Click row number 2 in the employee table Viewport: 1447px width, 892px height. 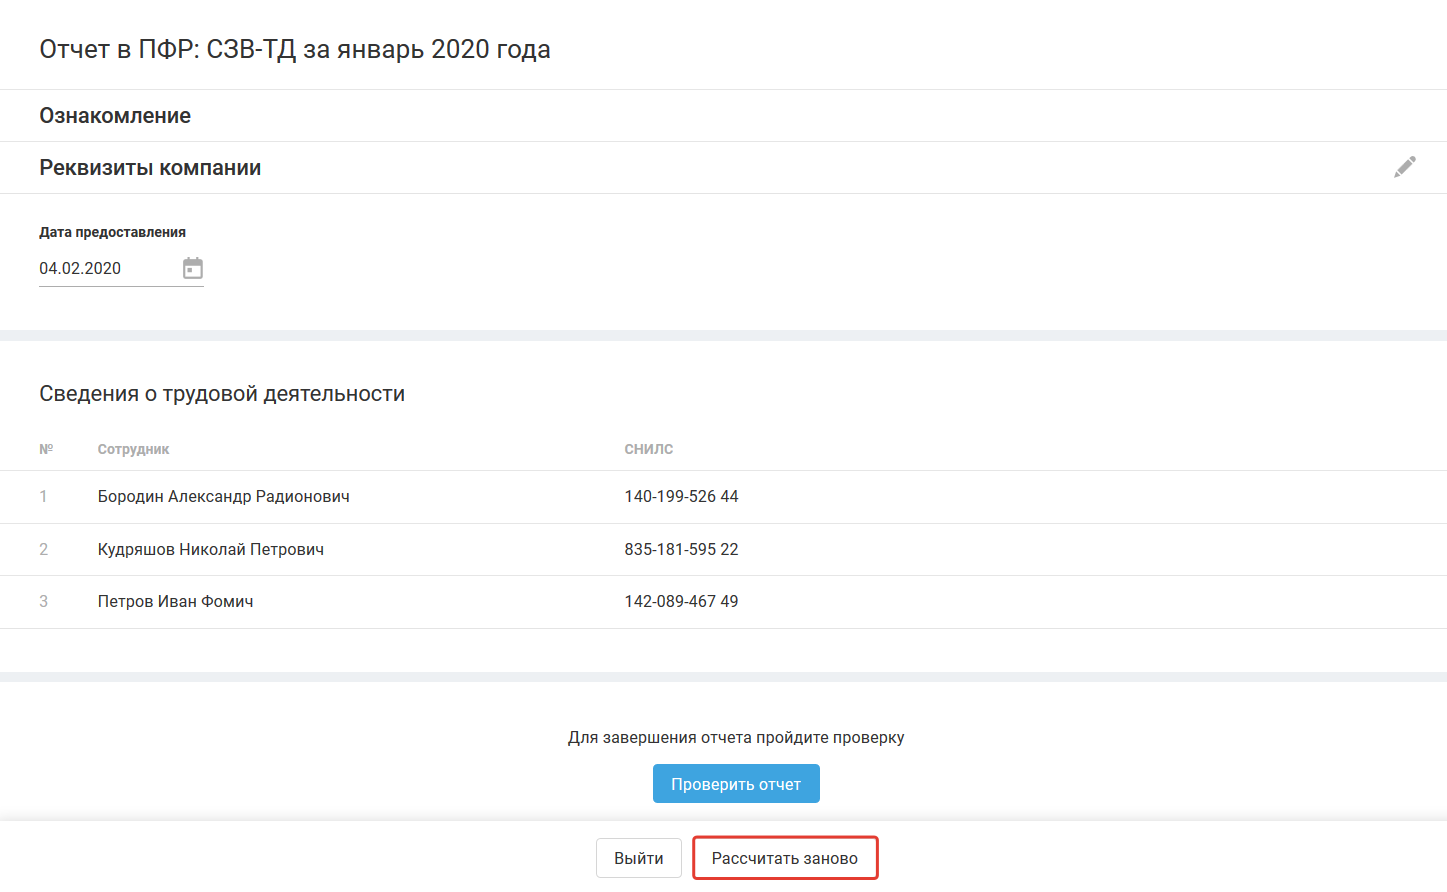[43, 550]
